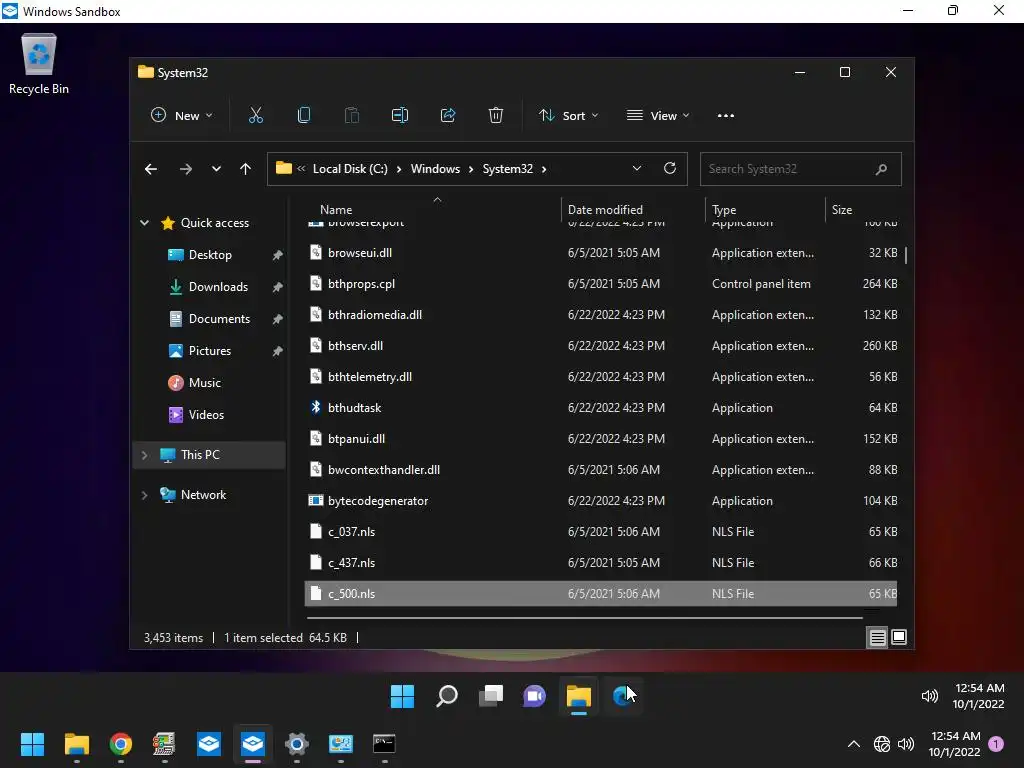Select the file bthradiomedia.dll
1024x768 pixels.
[601, 315]
